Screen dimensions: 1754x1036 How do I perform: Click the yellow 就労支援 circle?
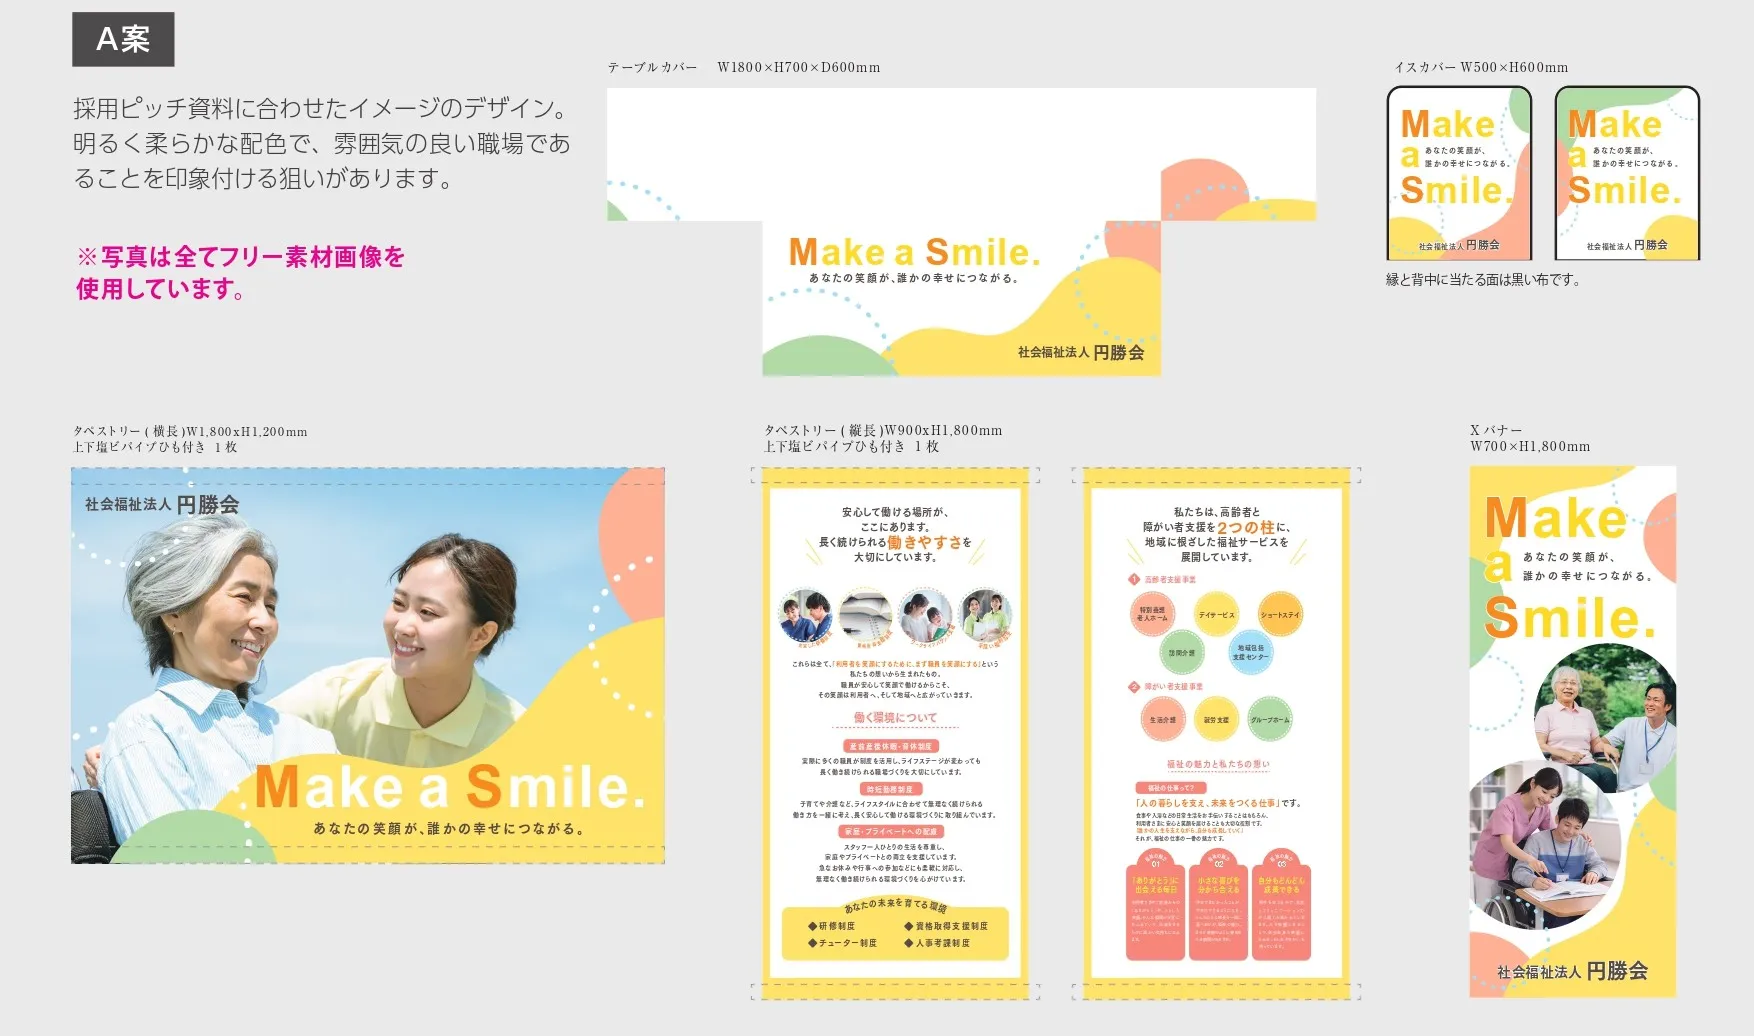[1216, 720]
